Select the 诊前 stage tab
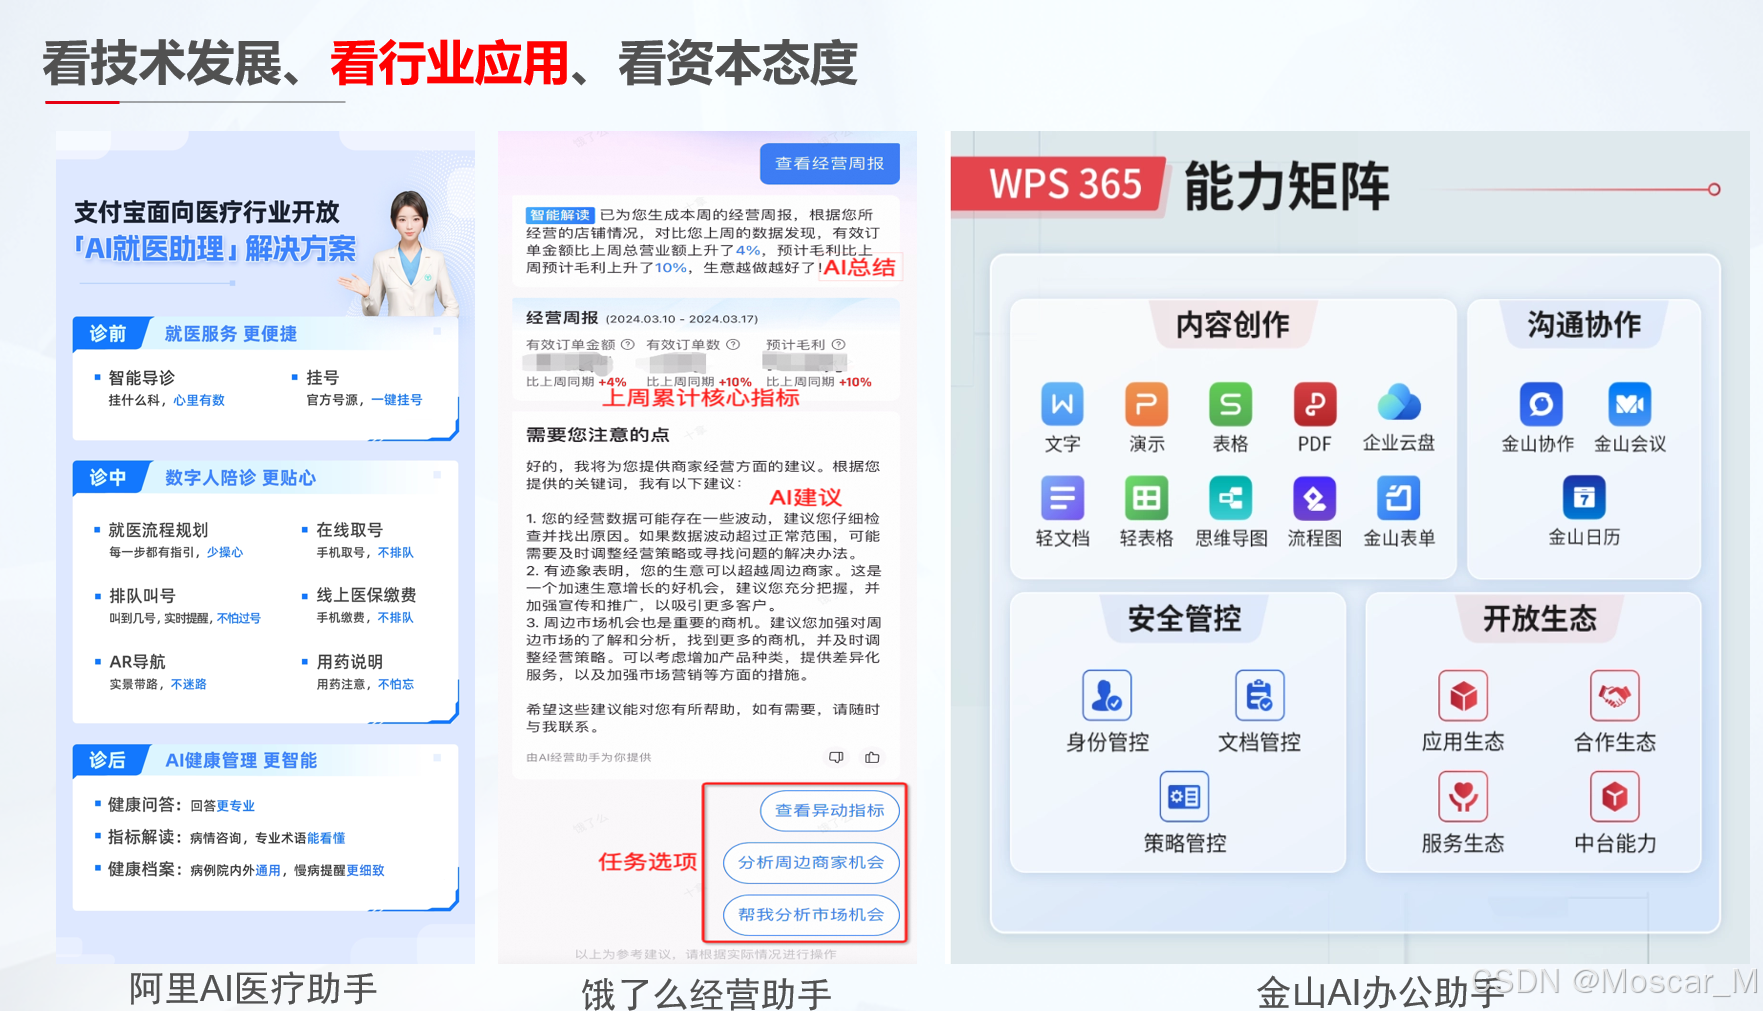The image size is (1763, 1011). pyautogui.click(x=109, y=333)
